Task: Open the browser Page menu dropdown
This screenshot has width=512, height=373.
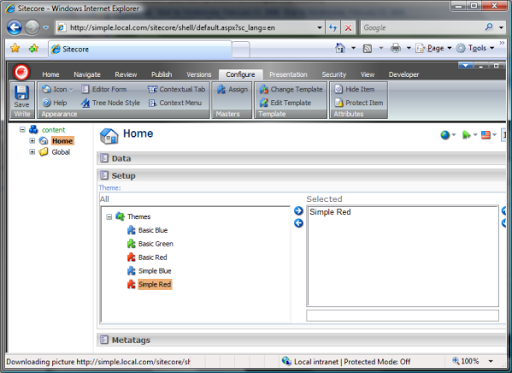Action: tap(434, 48)
